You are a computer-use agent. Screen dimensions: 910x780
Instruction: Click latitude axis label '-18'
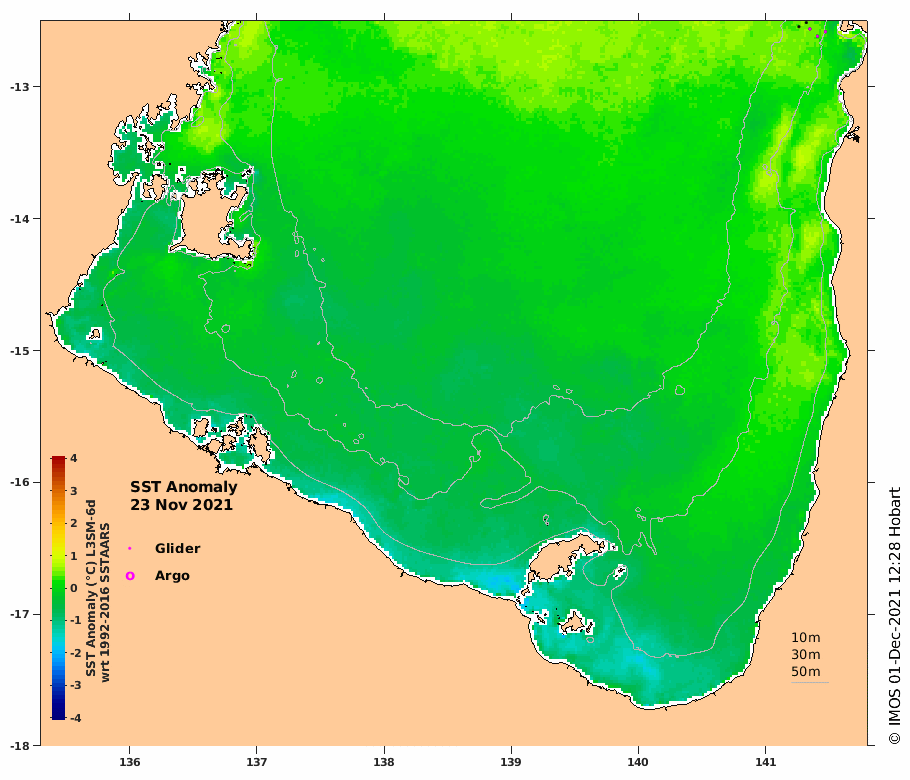coord(19,746)
